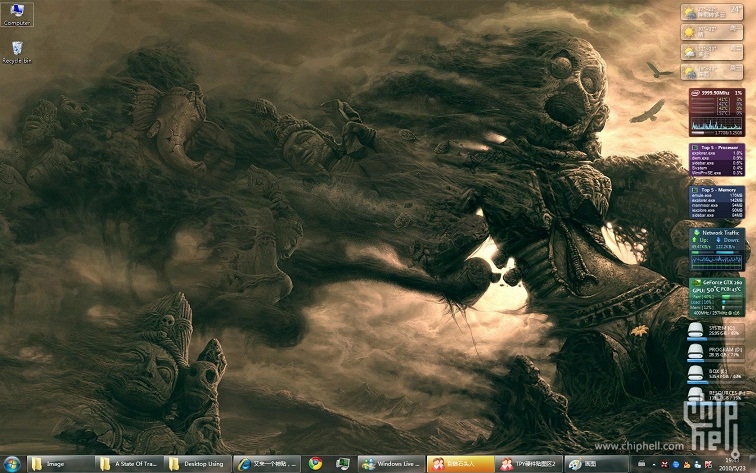Click the Top 5 - Memory gadget title
The height and width of the screenshot is (473, 756).
[x=718, y=190]
